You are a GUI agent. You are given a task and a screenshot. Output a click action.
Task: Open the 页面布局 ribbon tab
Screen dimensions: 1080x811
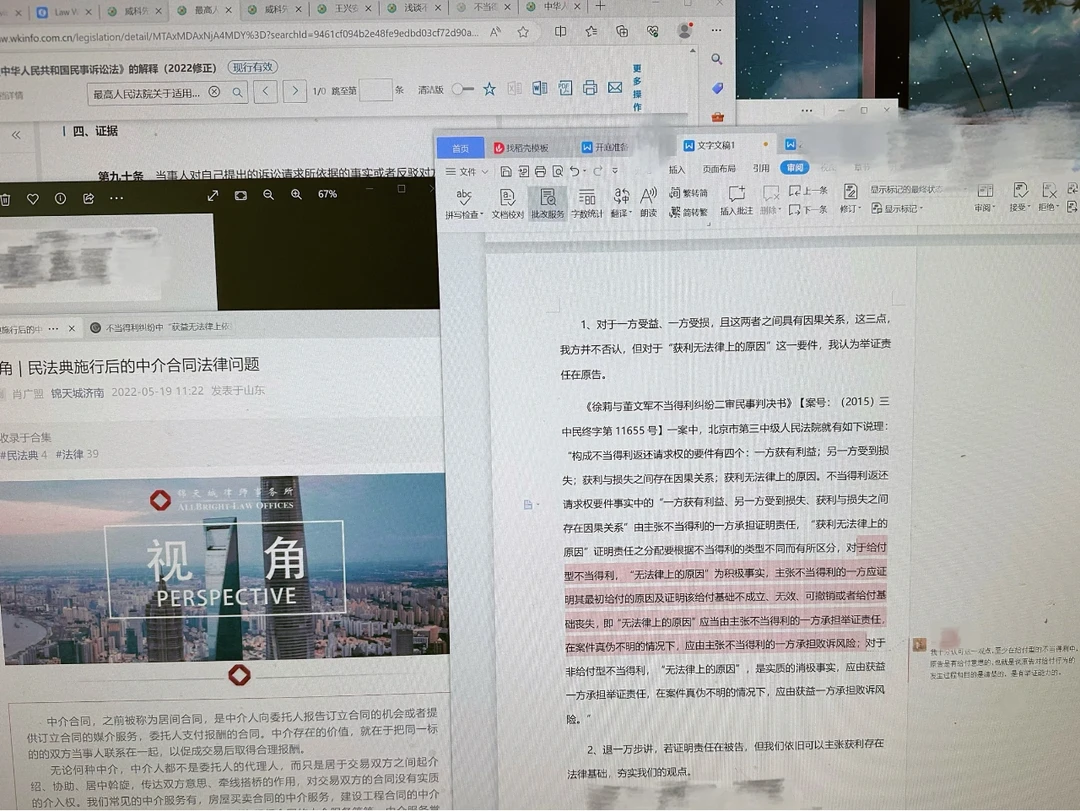[718, 169]
